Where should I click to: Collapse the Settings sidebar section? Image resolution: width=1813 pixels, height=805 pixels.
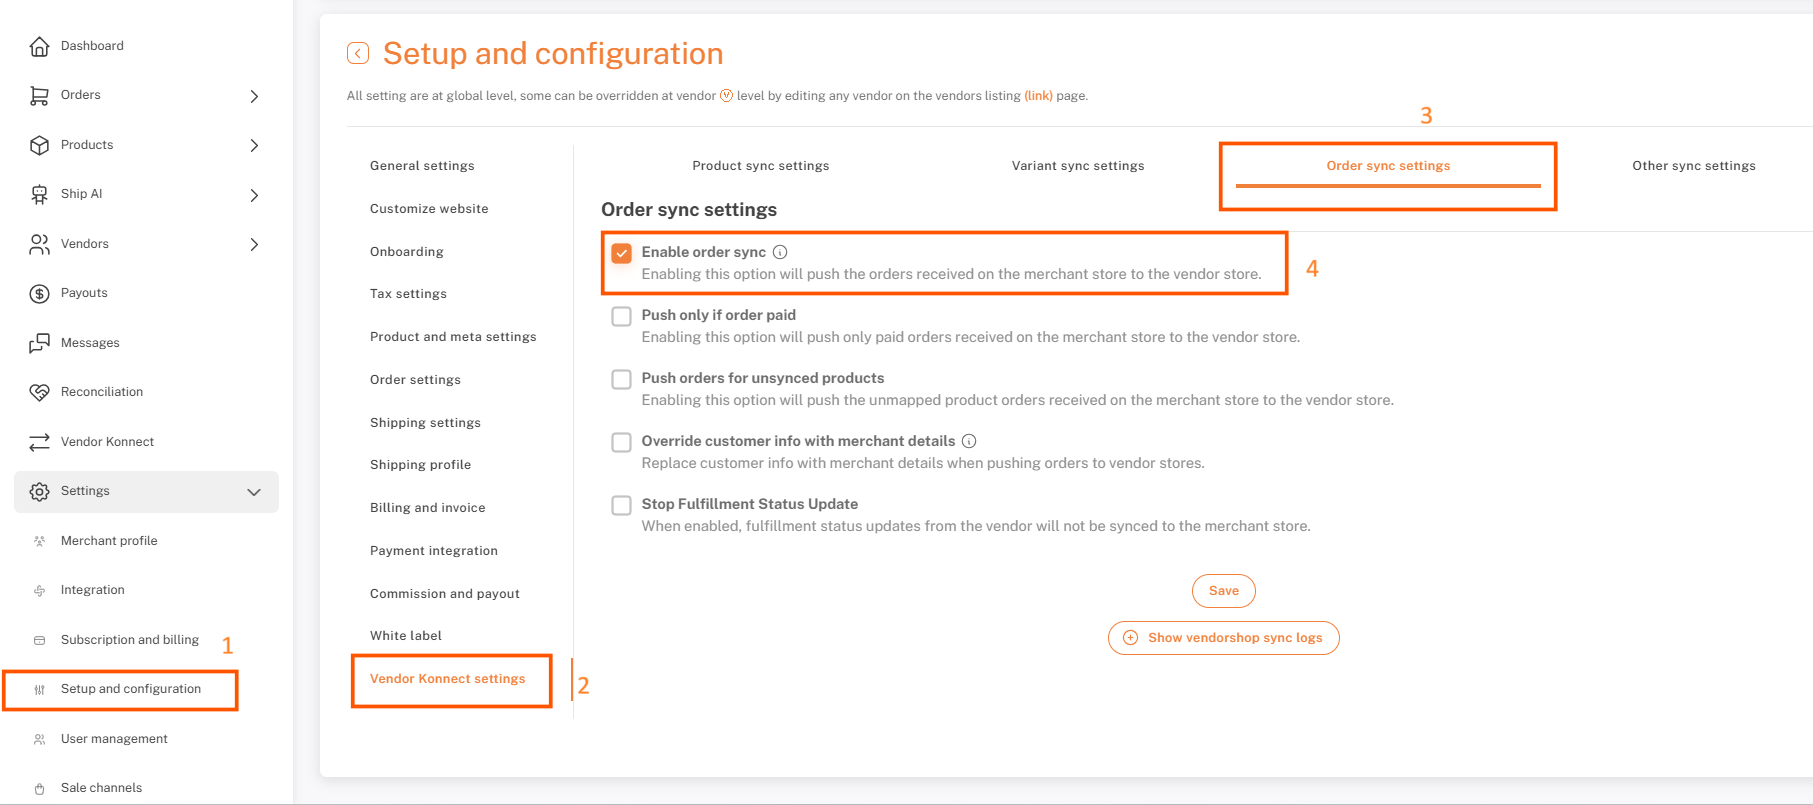coord(254,492)
